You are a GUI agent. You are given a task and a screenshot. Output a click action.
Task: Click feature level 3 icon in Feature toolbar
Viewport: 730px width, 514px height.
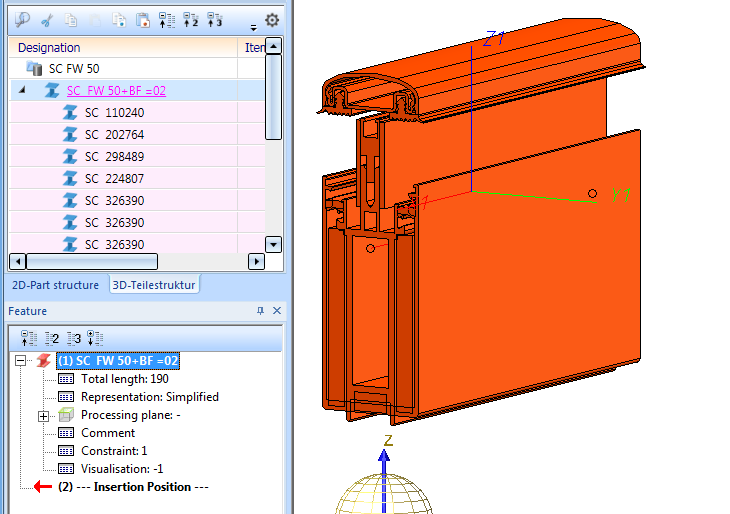coord(74,338)
